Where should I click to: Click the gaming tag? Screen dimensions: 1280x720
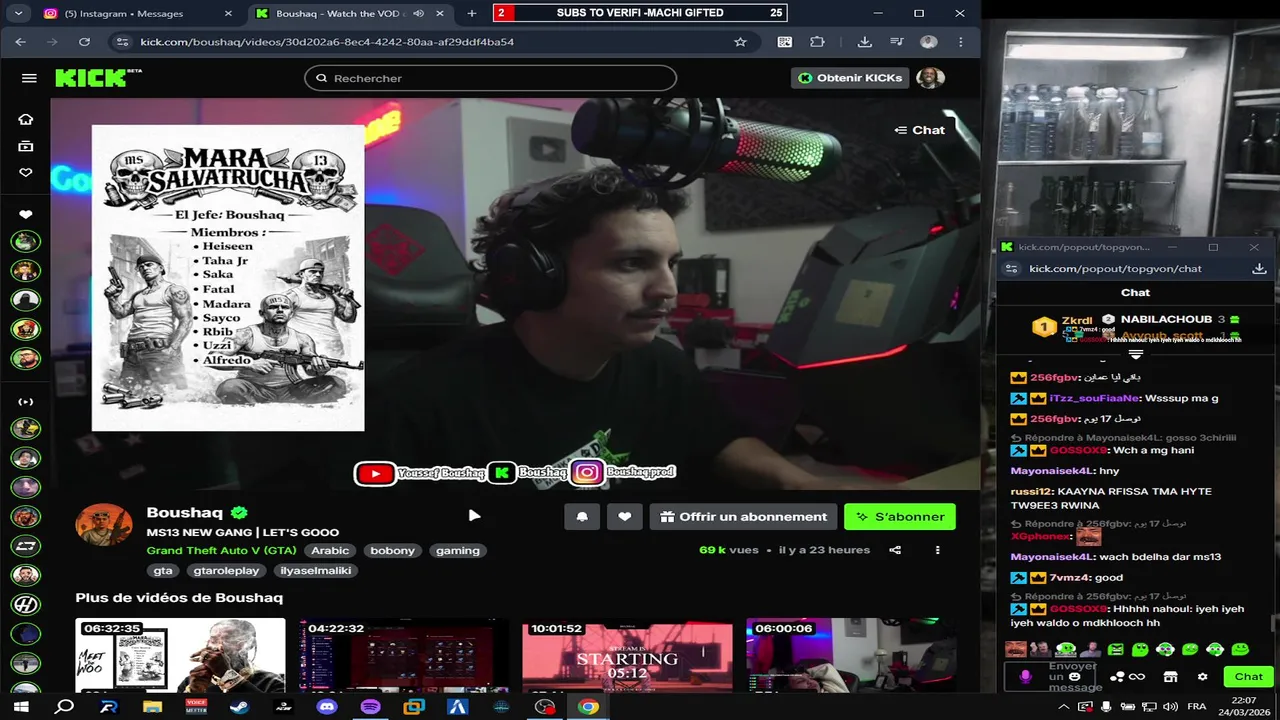pyautogui.click(x=458, y=551)
